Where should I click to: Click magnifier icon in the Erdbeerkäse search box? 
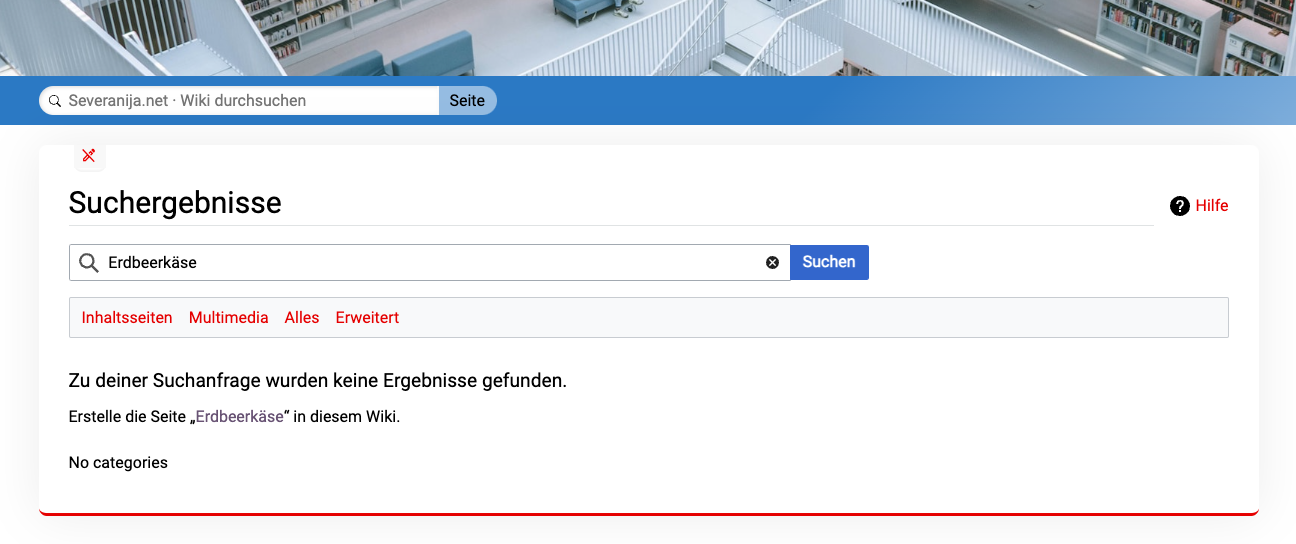88,262
